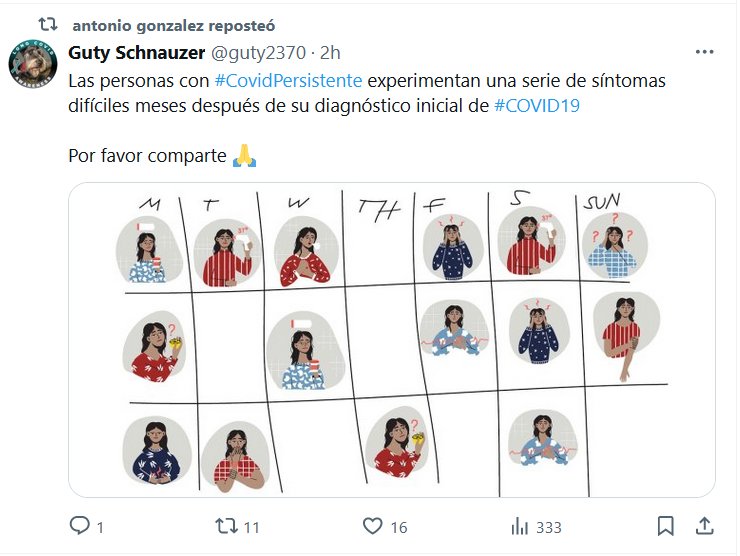740x556 pixels.
Task: Open the weekly symptoms calendar image
Action: pos(391,340)
